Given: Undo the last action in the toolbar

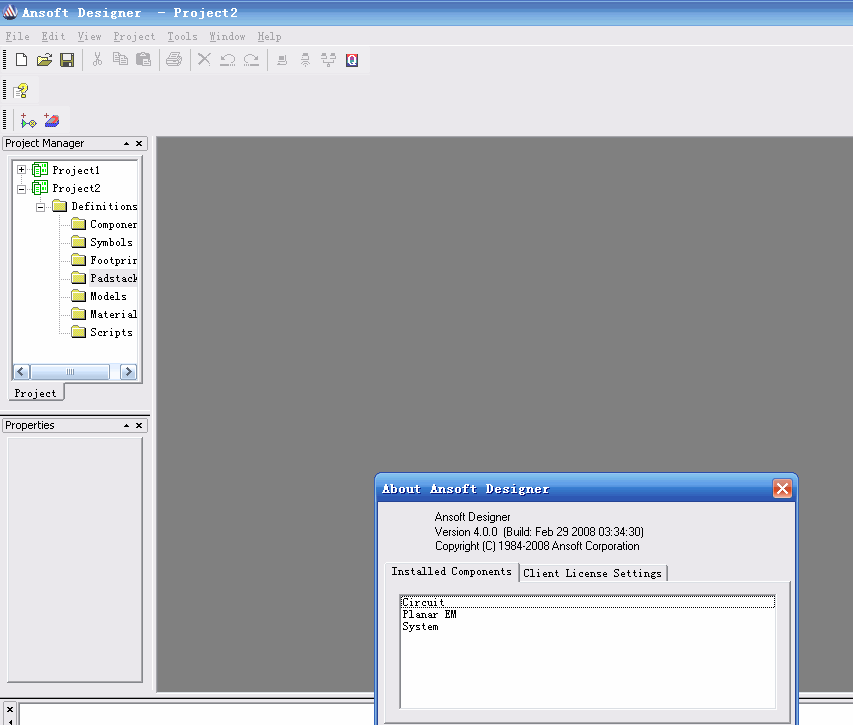Looking at the screenshot, I should [x=227, y=60].
